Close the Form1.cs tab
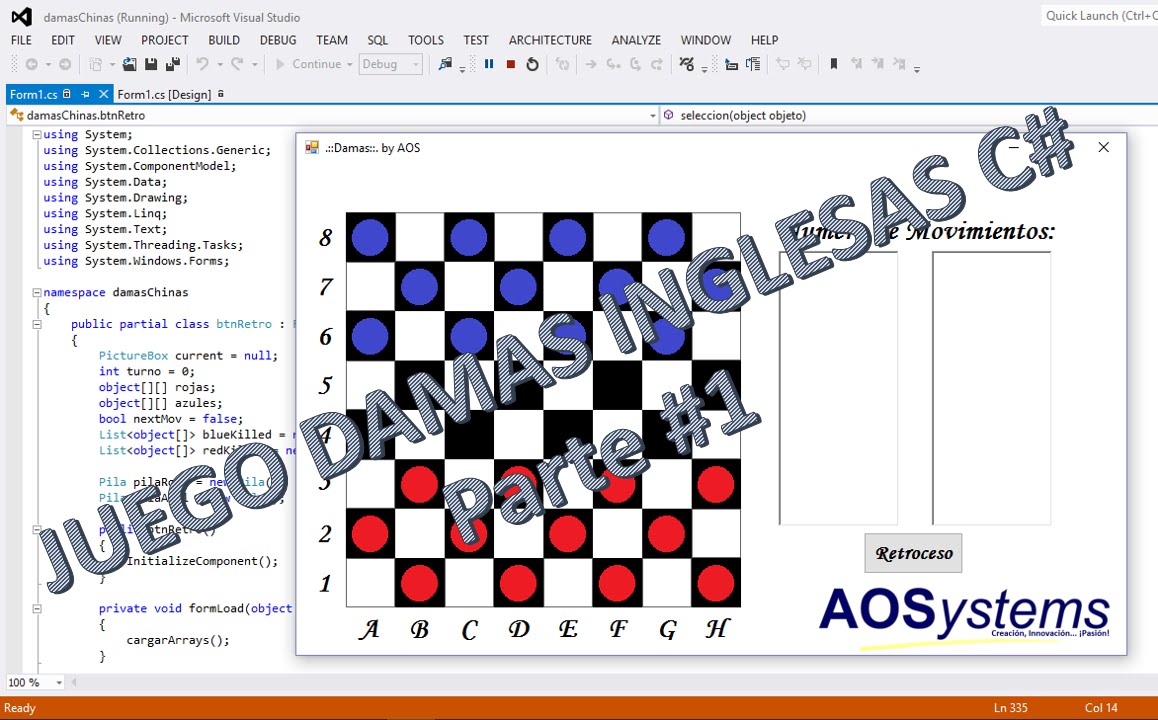The width and height of the screenshot is (1158, 720). pos(103,95)
